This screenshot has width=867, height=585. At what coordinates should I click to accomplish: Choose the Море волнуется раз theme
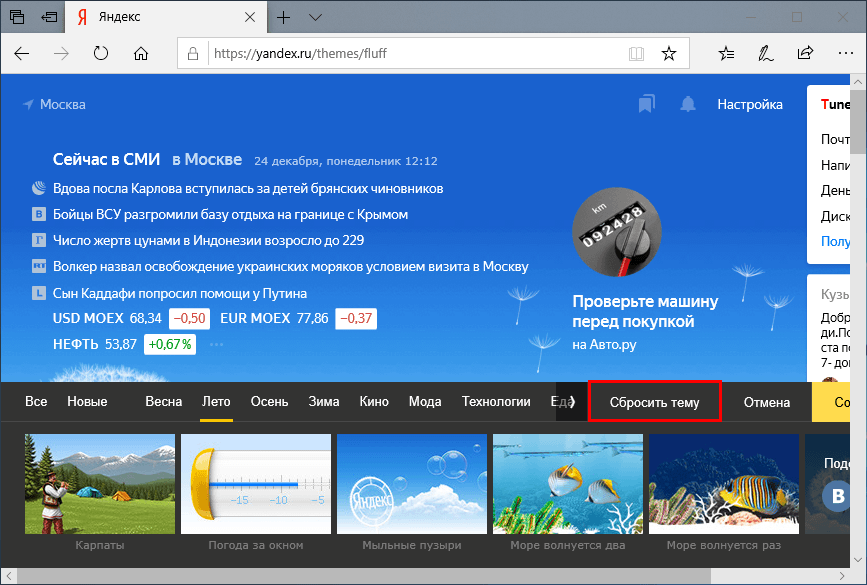coord(724,484)
